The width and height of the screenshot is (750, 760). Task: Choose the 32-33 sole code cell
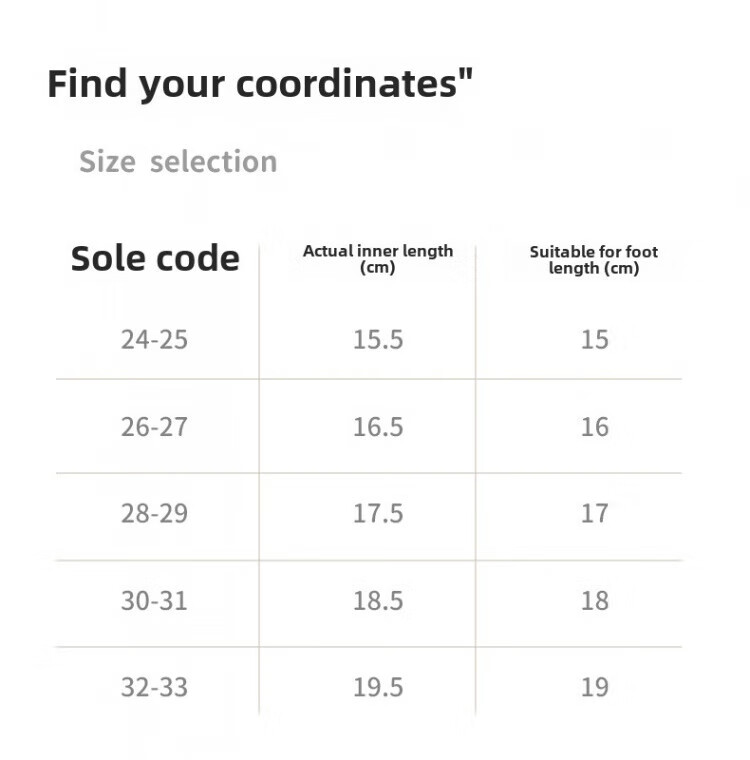coord(154,688)
